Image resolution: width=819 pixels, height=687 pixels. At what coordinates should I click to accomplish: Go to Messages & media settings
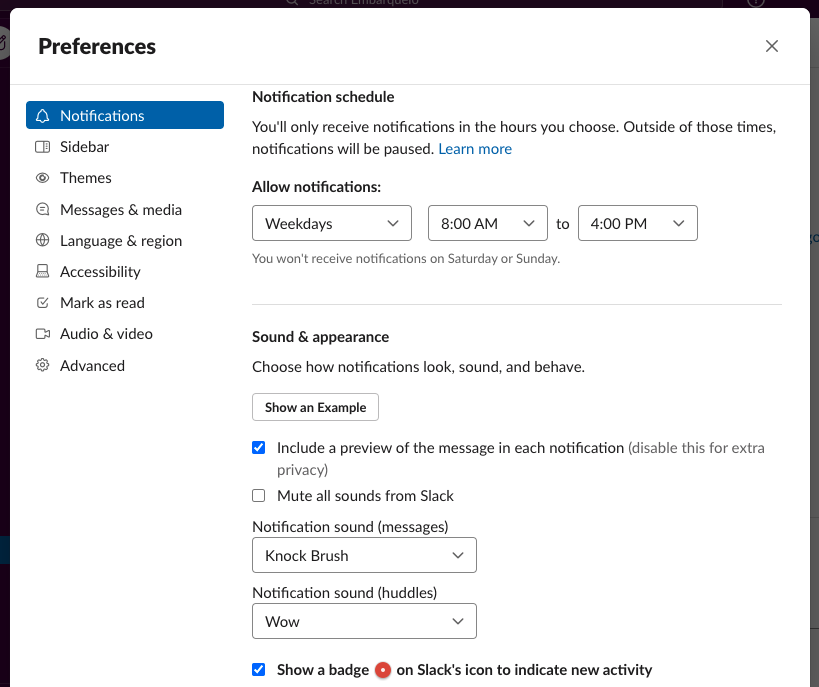125,209
